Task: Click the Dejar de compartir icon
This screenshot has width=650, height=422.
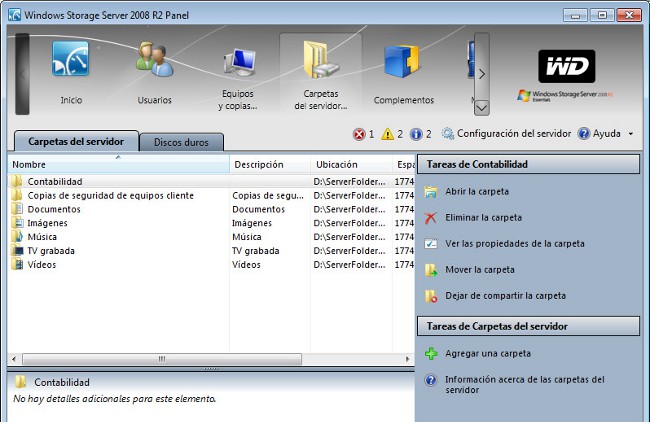Action: coord(431,296)
